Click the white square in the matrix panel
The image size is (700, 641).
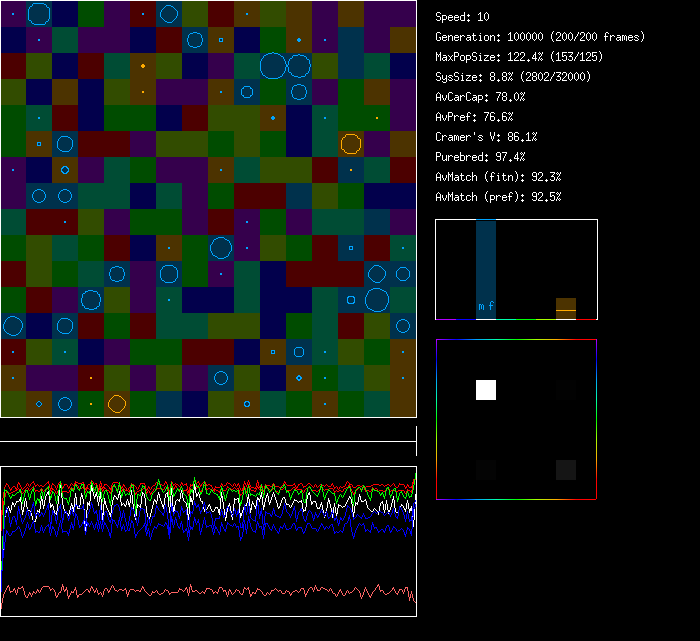(485, 390)
